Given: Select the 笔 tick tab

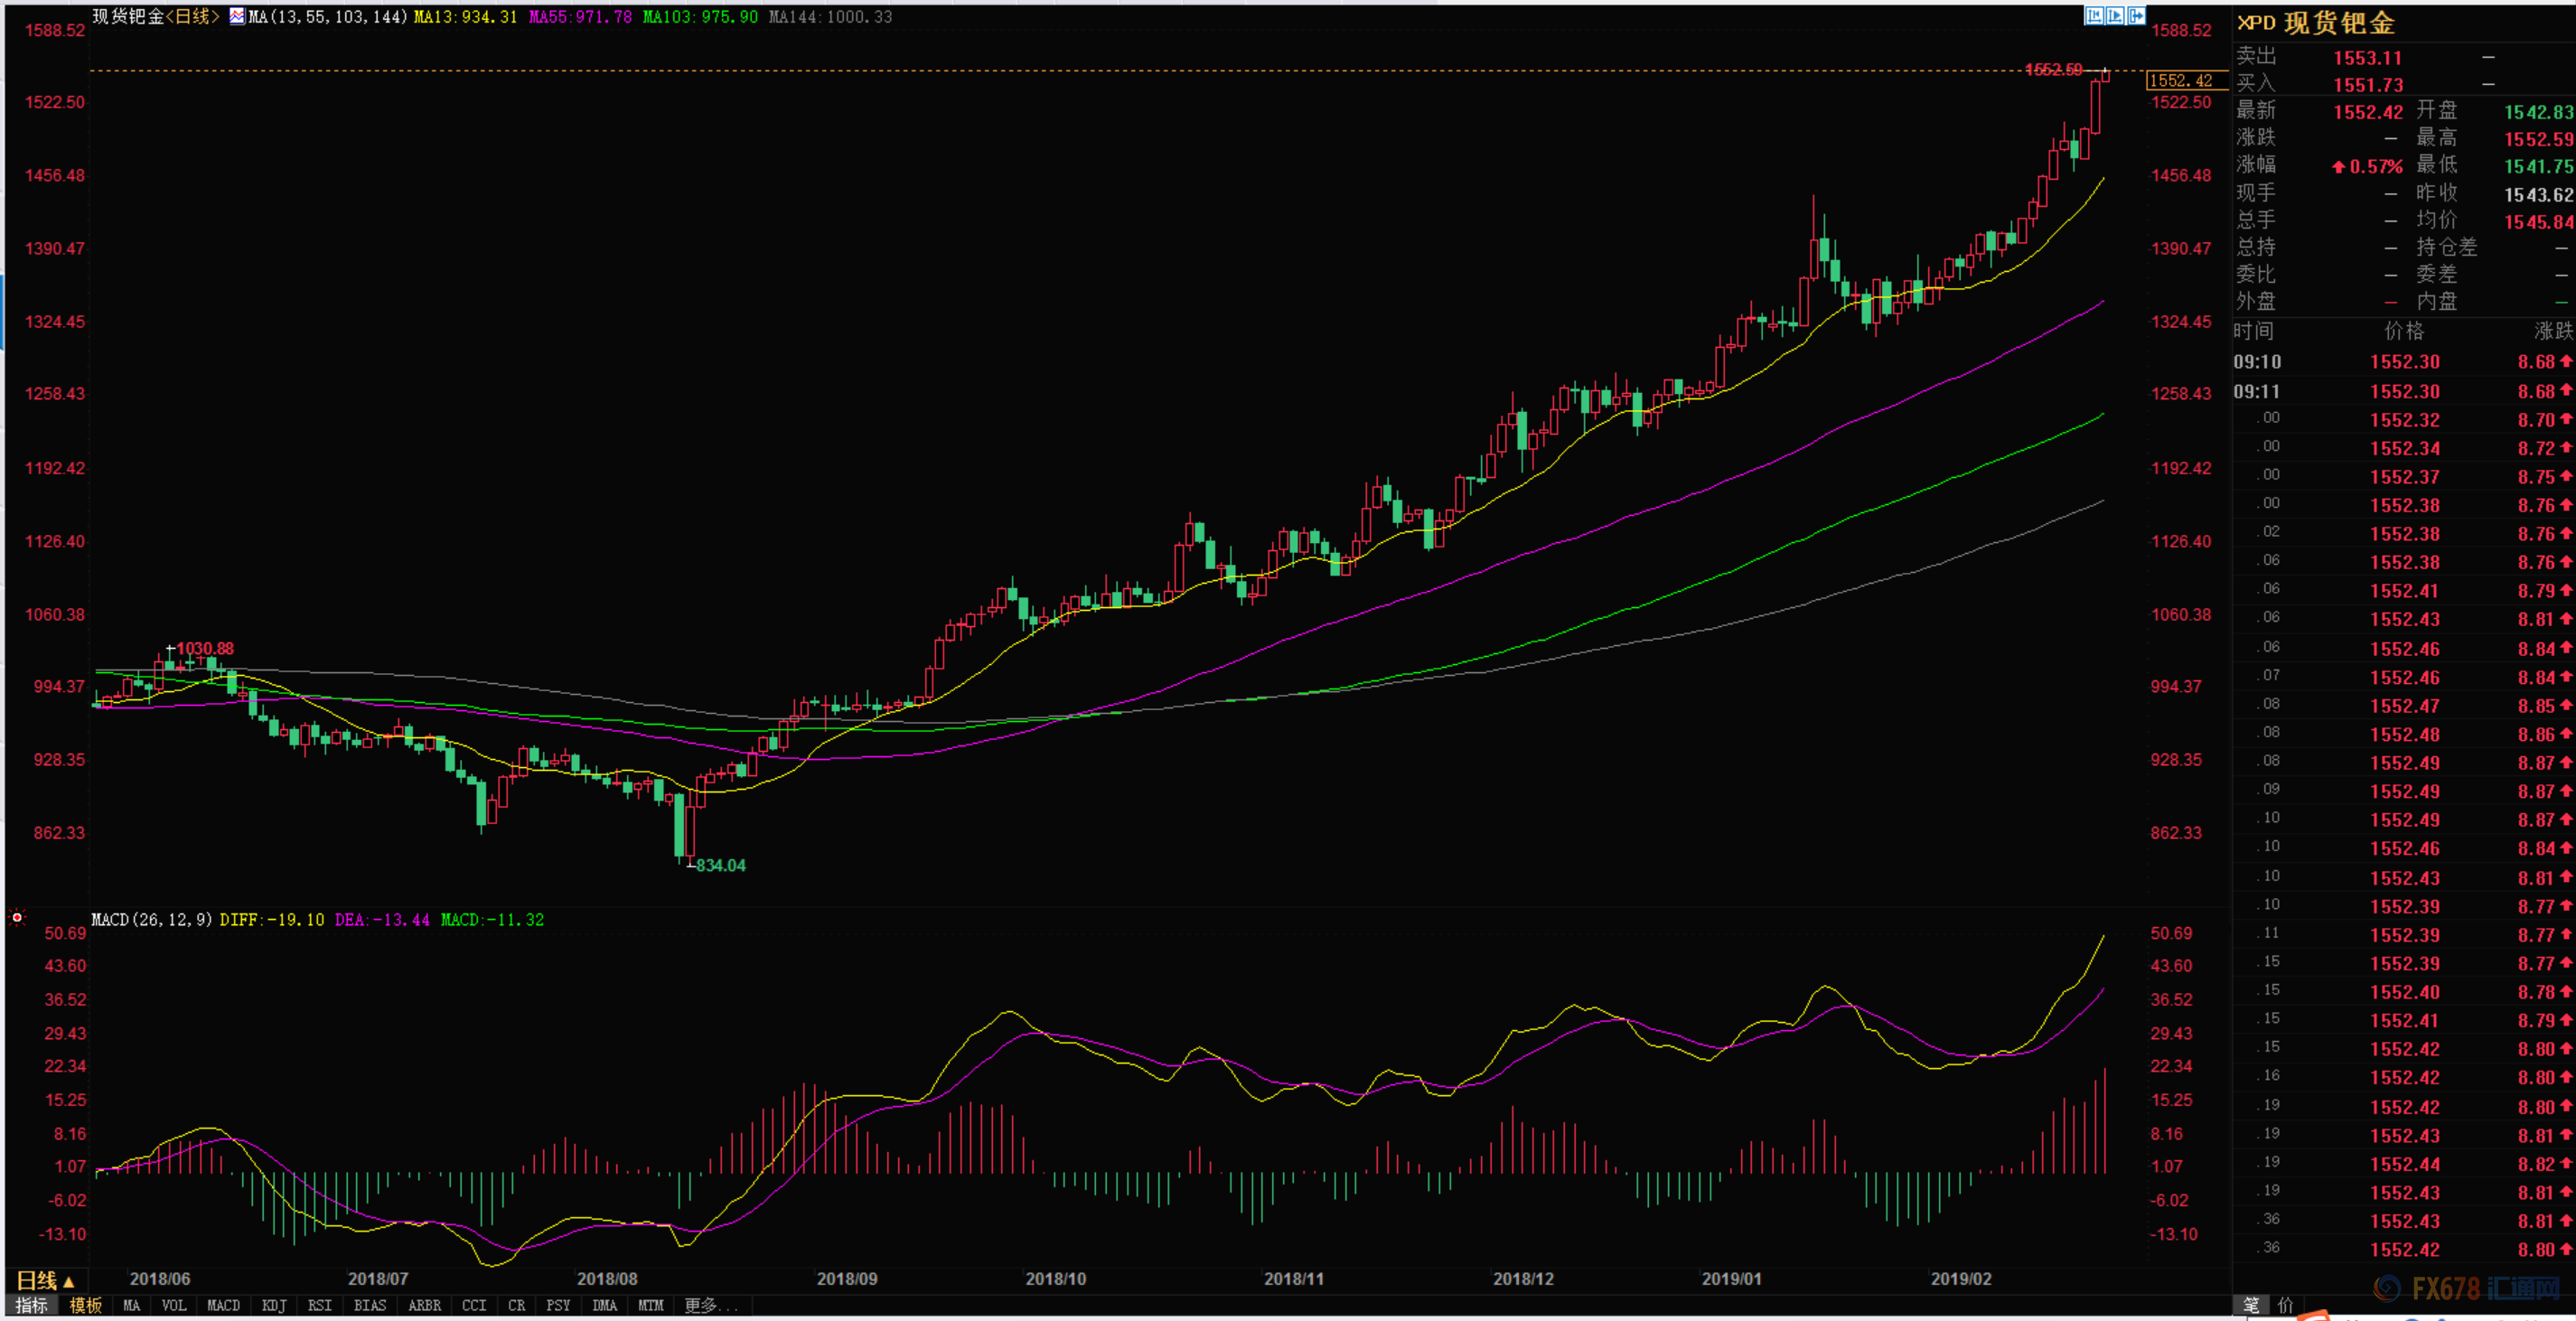Looking at the screenshot, I should [x=2251, y=1305].
